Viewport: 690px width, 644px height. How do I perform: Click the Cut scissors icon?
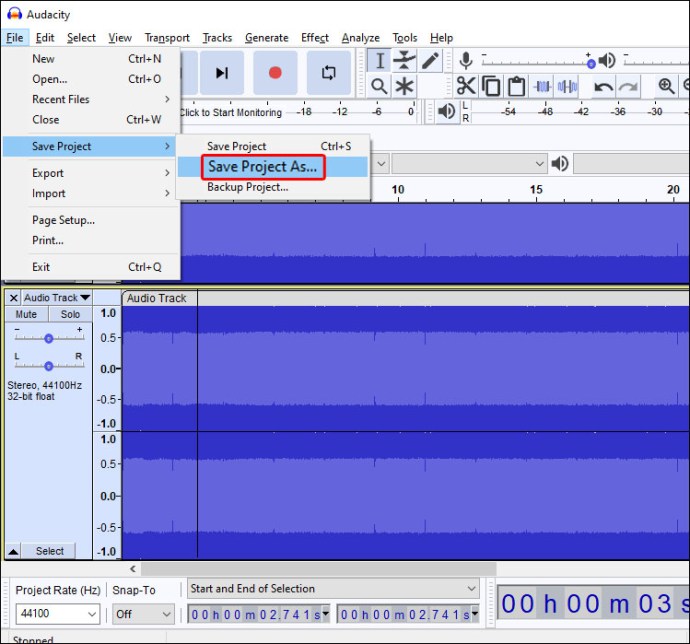point(466,86)
